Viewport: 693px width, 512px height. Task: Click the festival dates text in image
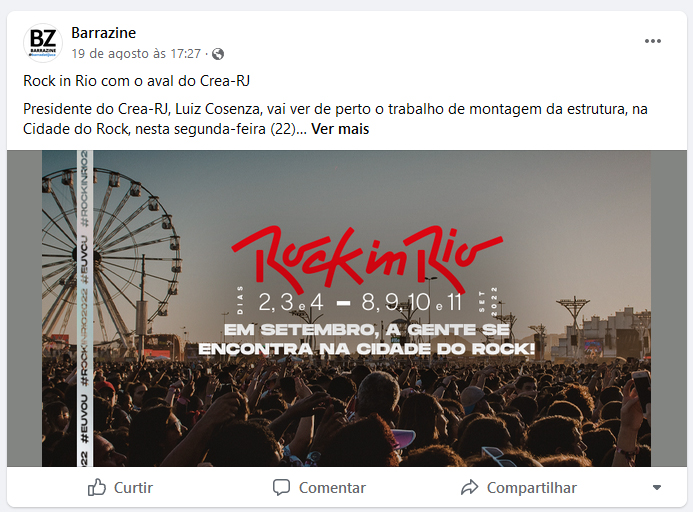(x=360, y=302)
